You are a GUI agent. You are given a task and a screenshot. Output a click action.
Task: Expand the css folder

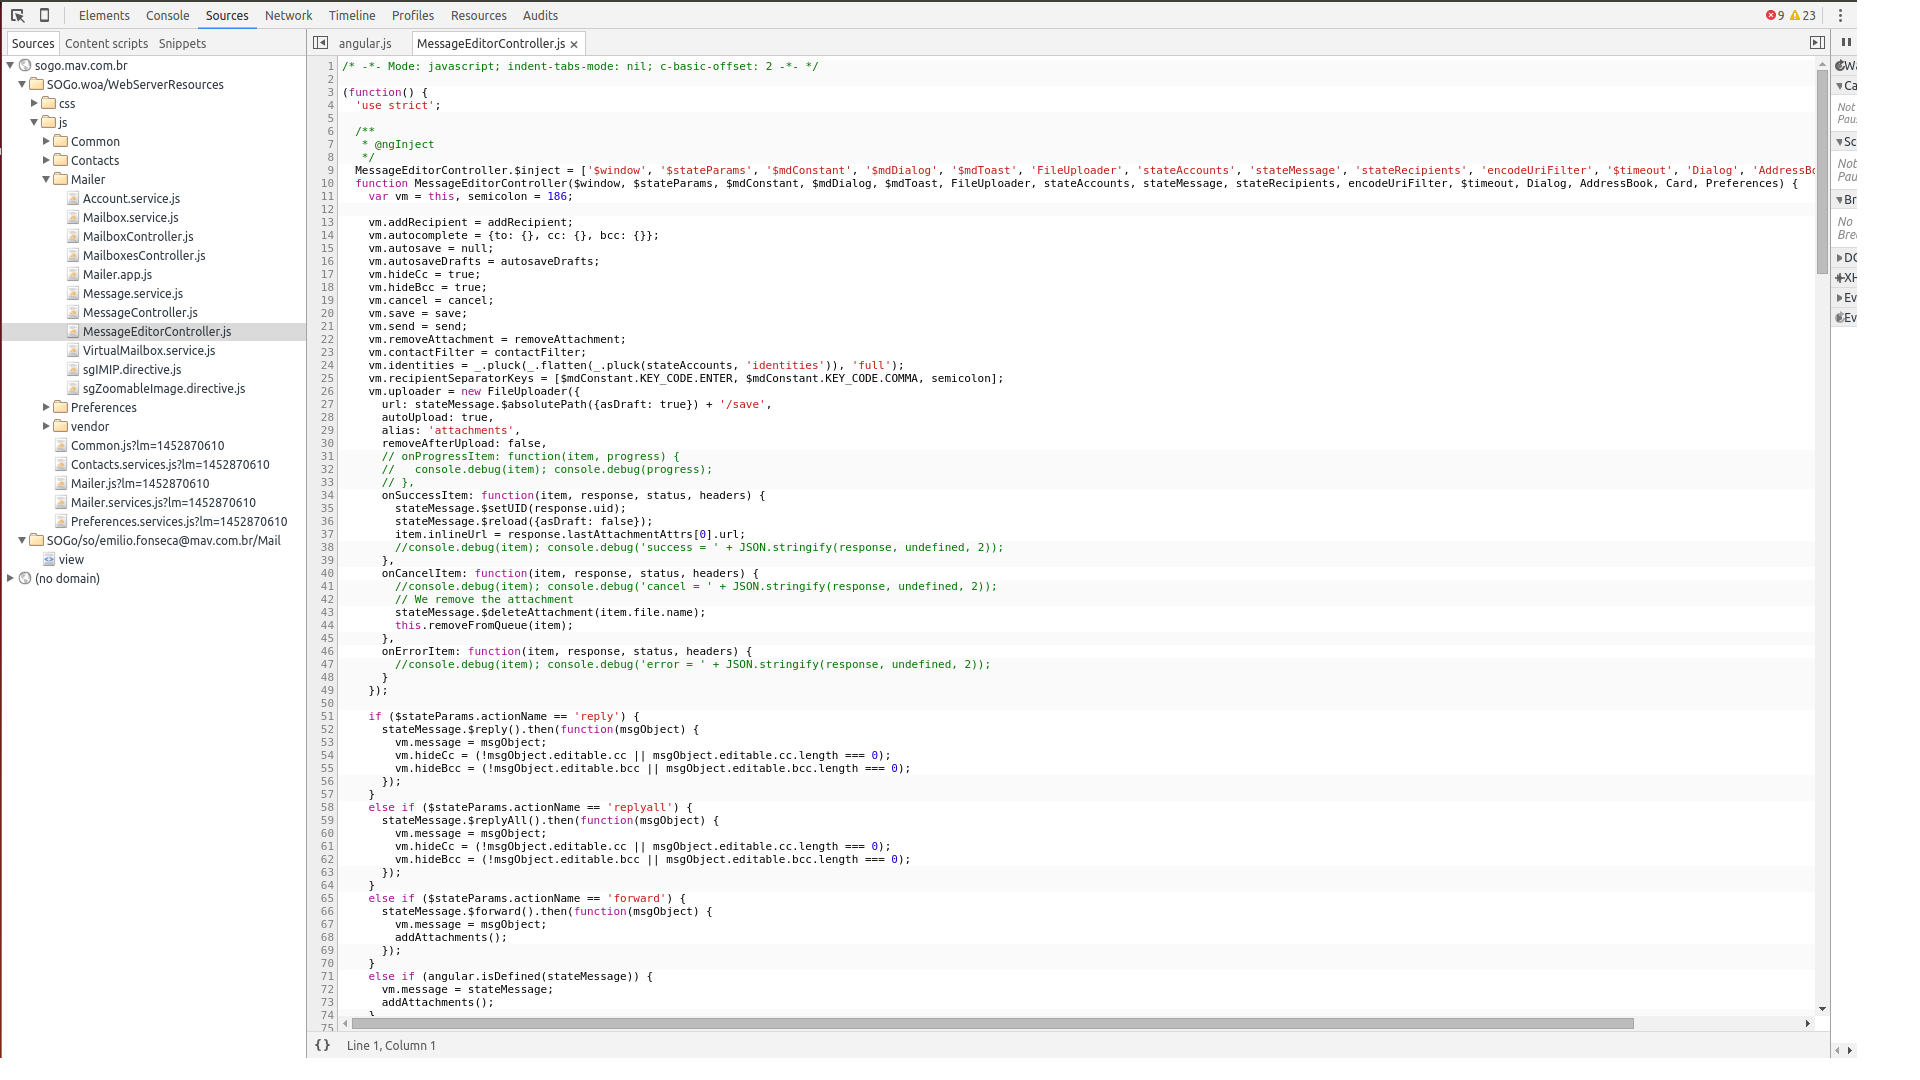click(34, 103)
